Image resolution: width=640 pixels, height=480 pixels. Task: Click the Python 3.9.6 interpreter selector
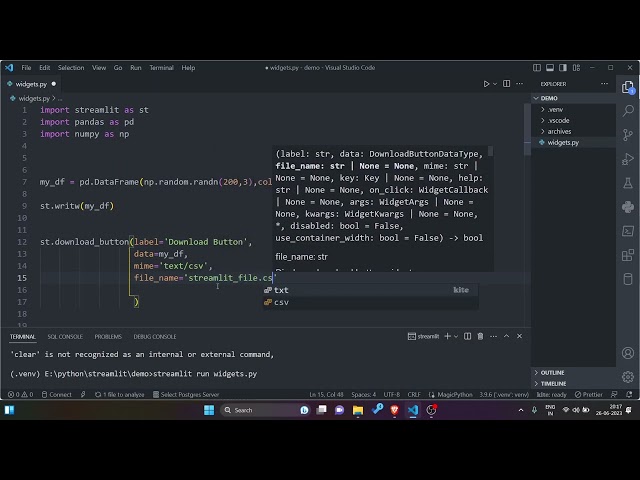pyautogui.click(x=504, y=394)
